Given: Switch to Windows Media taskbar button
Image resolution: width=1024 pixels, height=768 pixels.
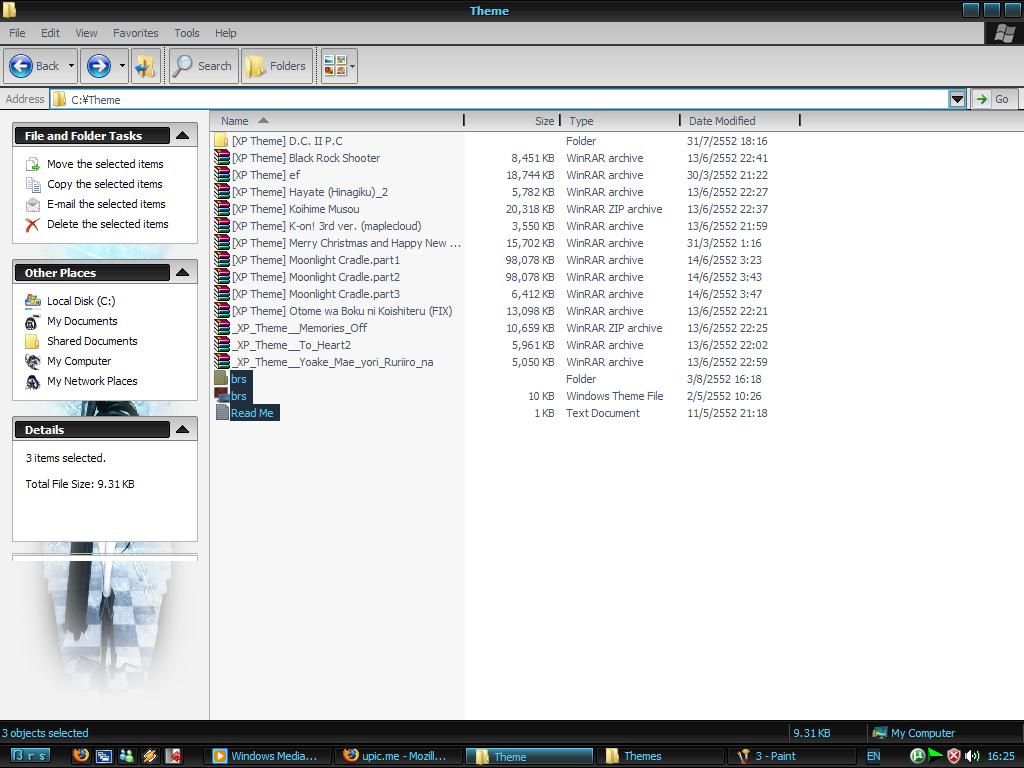Looking at the screenshot, I should click(x=266, y=756).
